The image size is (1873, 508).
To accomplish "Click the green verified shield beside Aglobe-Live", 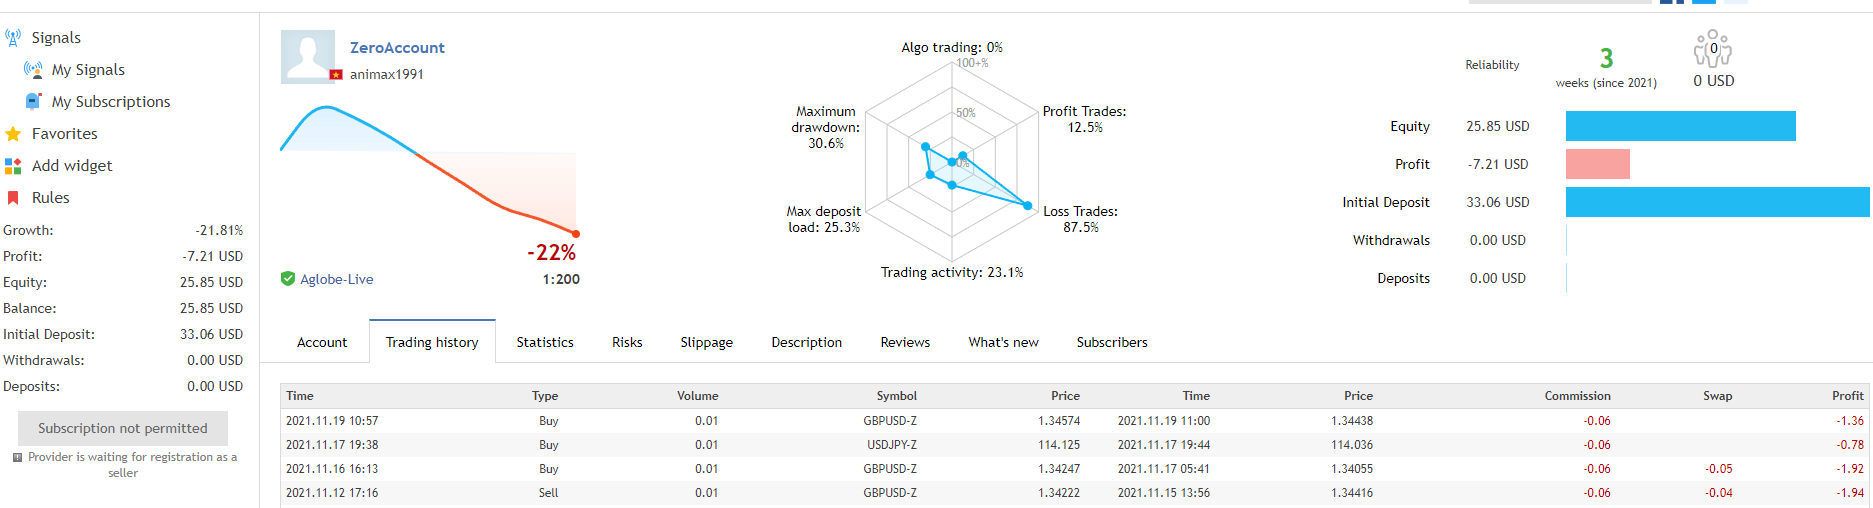I will pyautogui.click(x=288, y=279).
